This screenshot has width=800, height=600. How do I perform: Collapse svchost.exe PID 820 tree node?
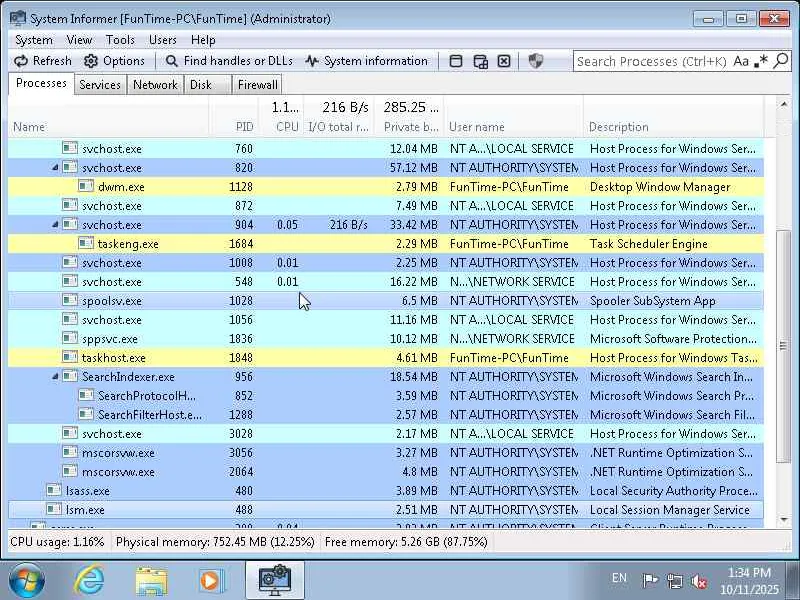55,167
